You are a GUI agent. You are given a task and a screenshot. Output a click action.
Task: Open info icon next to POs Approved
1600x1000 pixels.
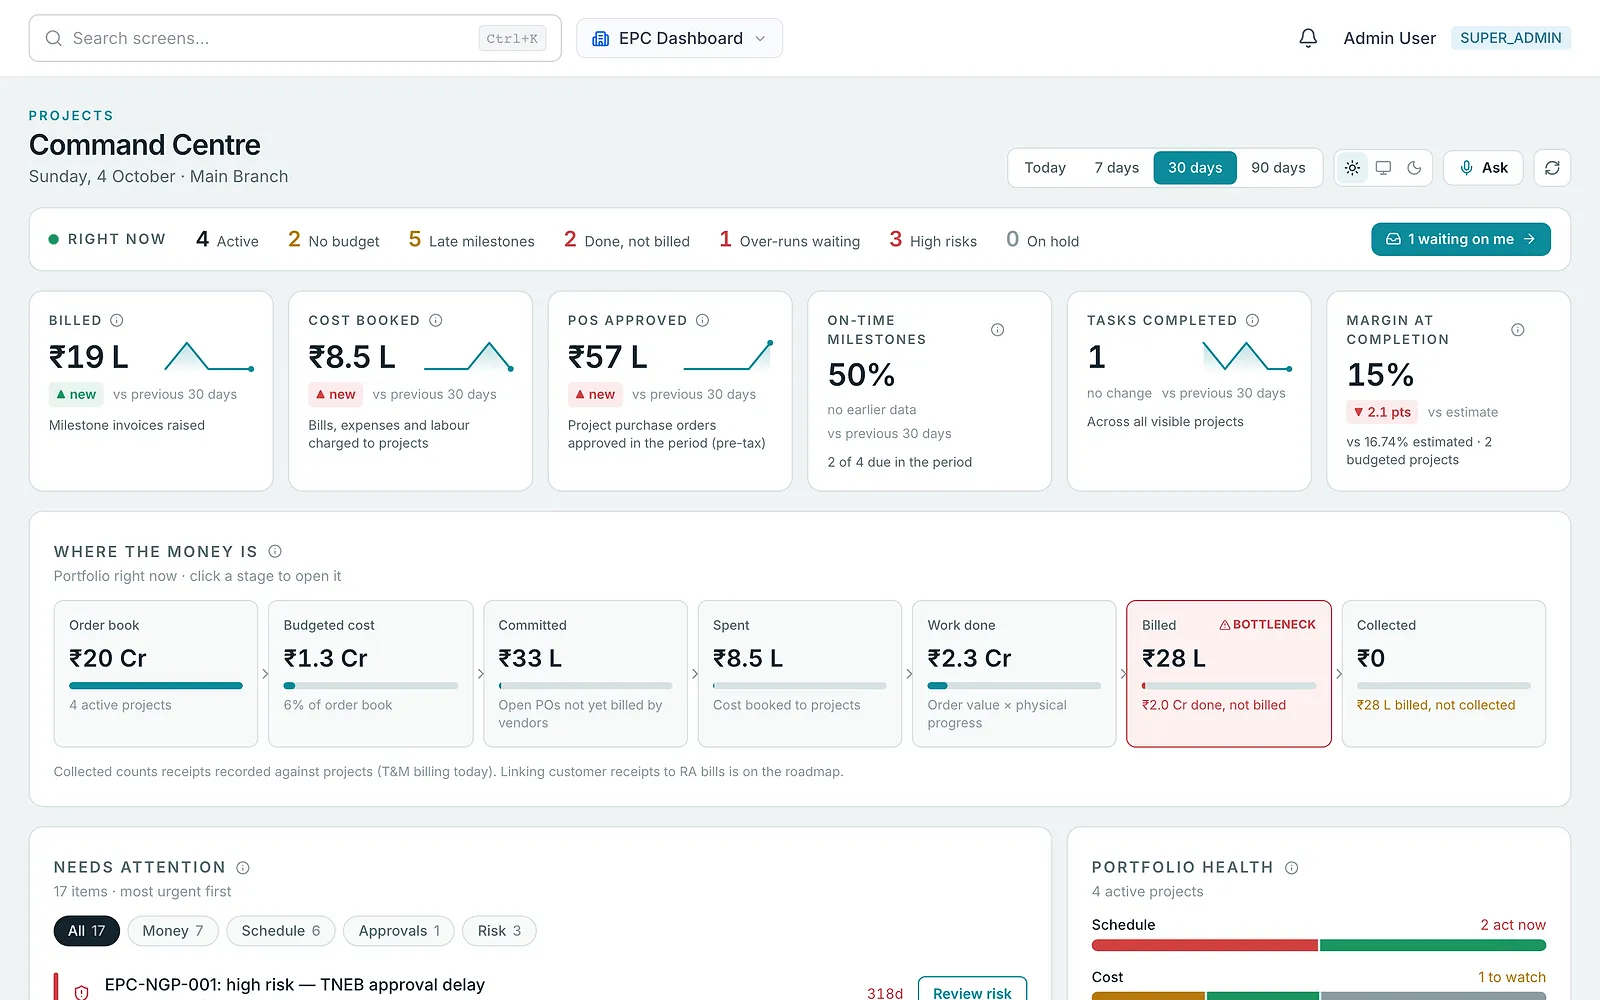click(703, 320)
